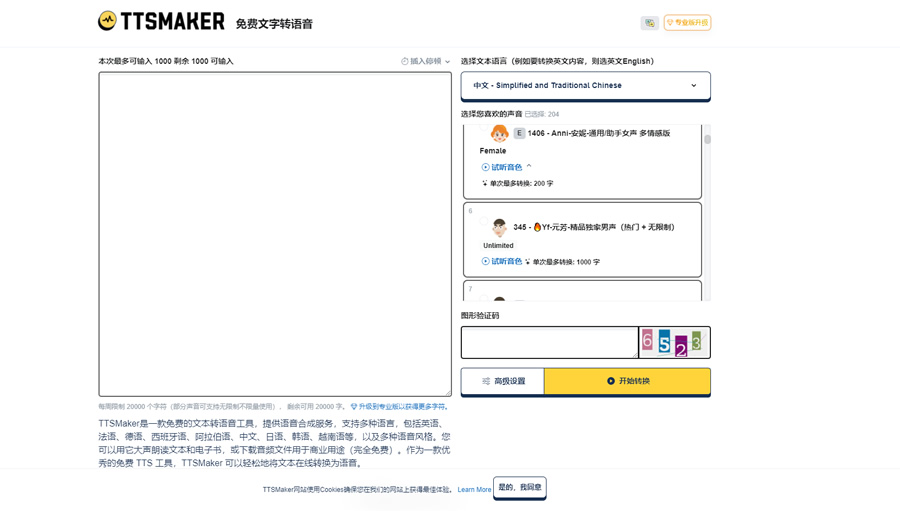Click the 免费文字转语音 tagline

click(x=274, y=24)
